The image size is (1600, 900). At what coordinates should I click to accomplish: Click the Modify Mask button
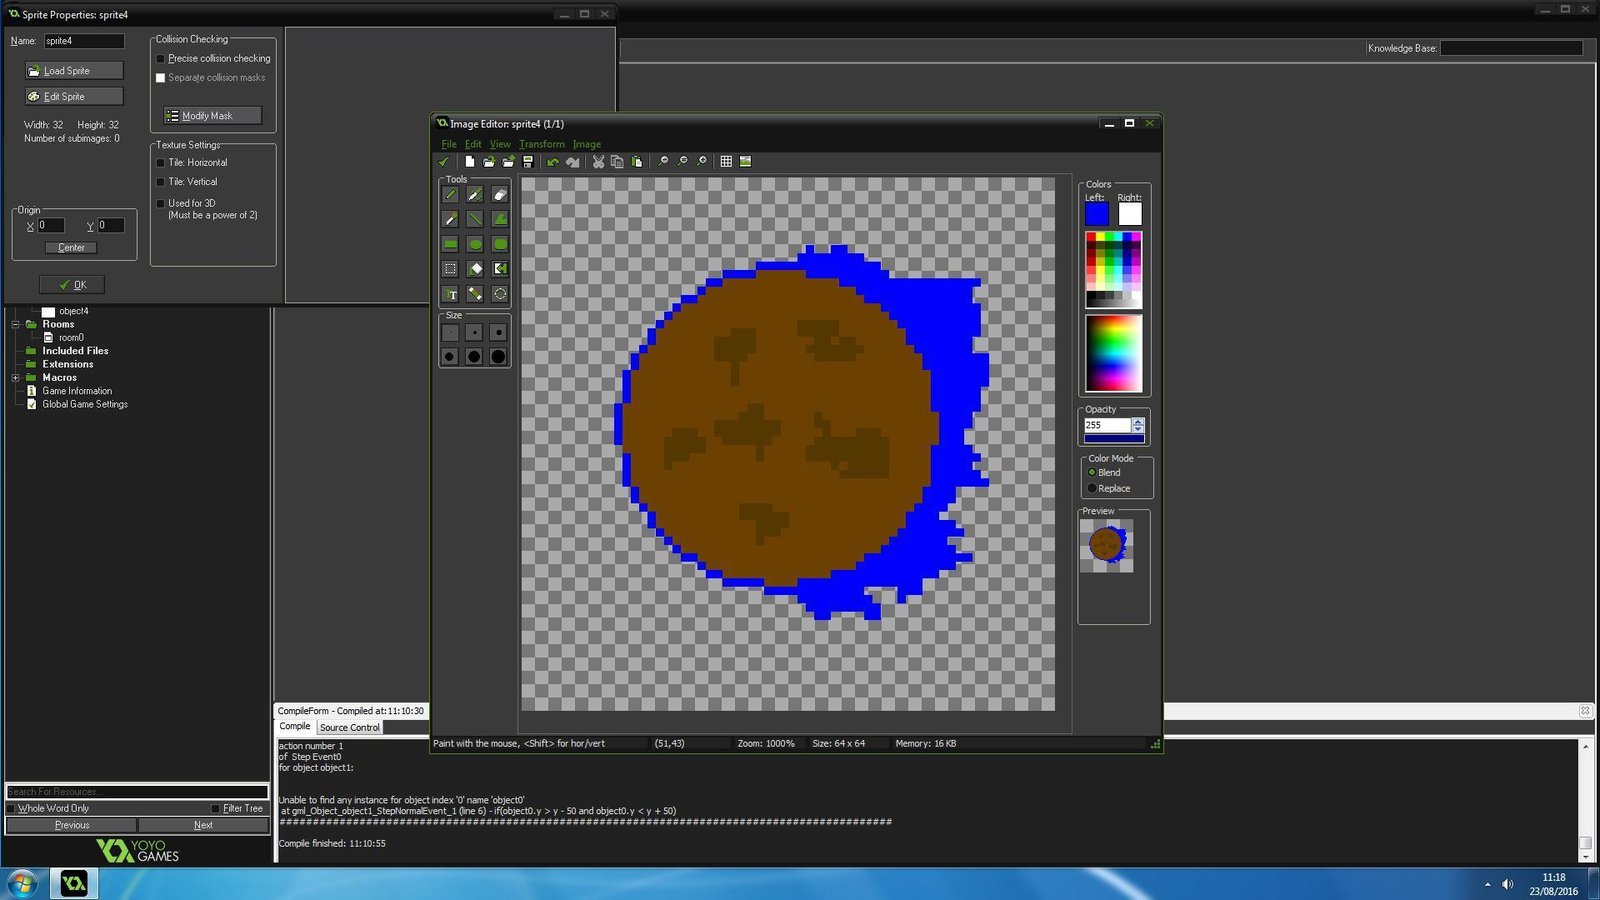(x=212, y=116)
